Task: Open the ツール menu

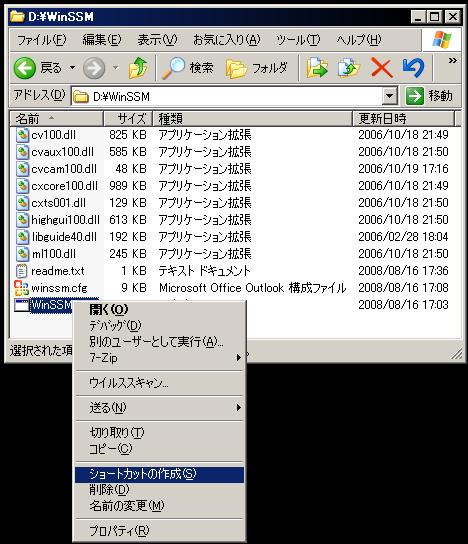Action: click(298, 40)
